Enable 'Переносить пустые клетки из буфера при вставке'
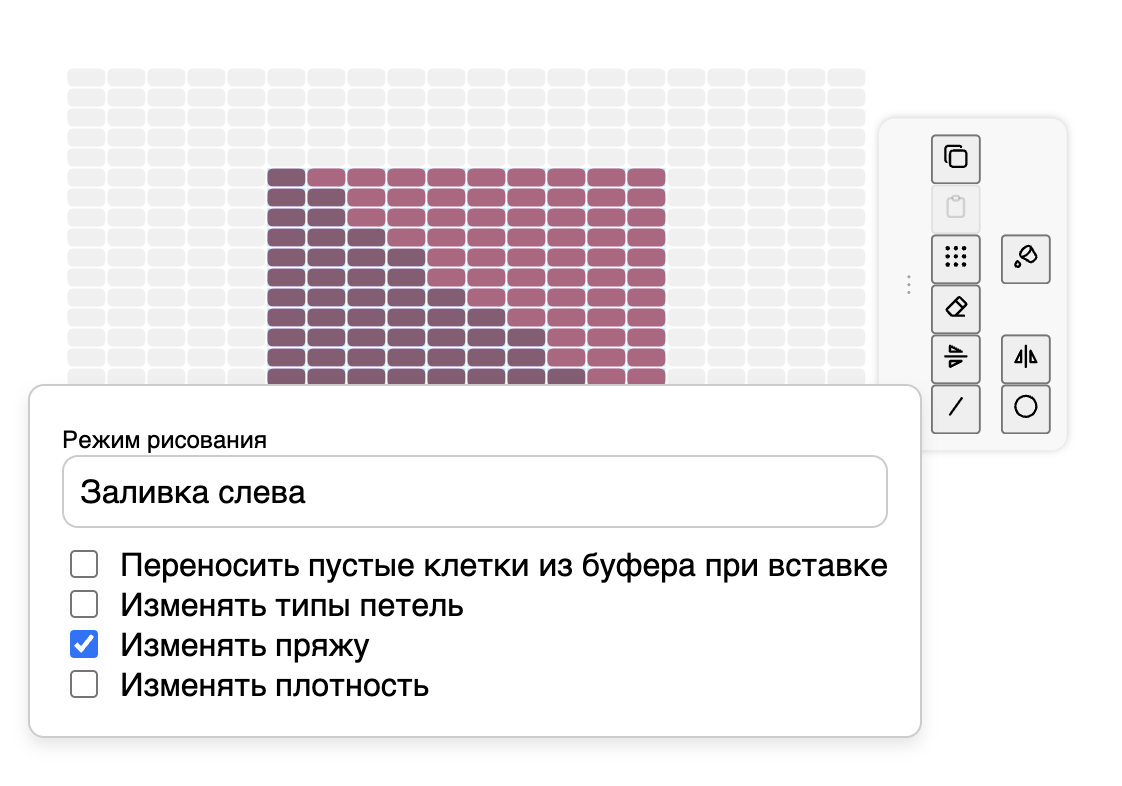 click(x=84, y=564)
